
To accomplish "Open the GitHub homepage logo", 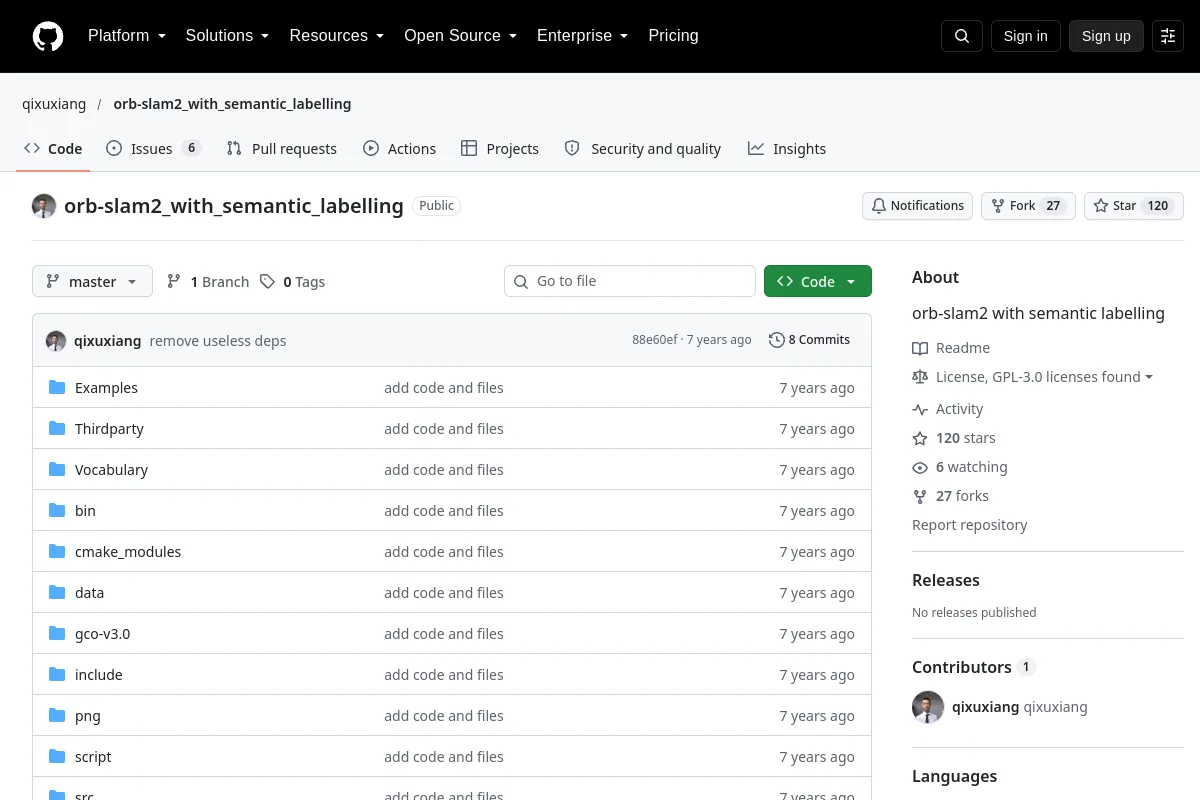I will [48, 36].
